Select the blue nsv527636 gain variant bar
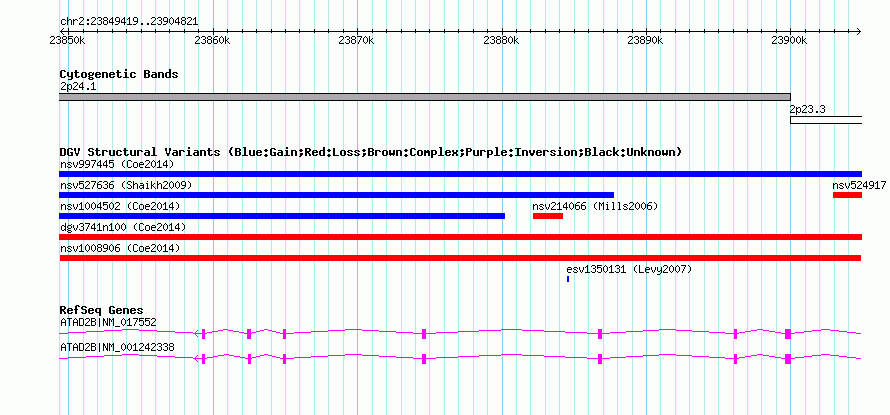The width and height of the screenshot is (890, 415). coord(337,195)
